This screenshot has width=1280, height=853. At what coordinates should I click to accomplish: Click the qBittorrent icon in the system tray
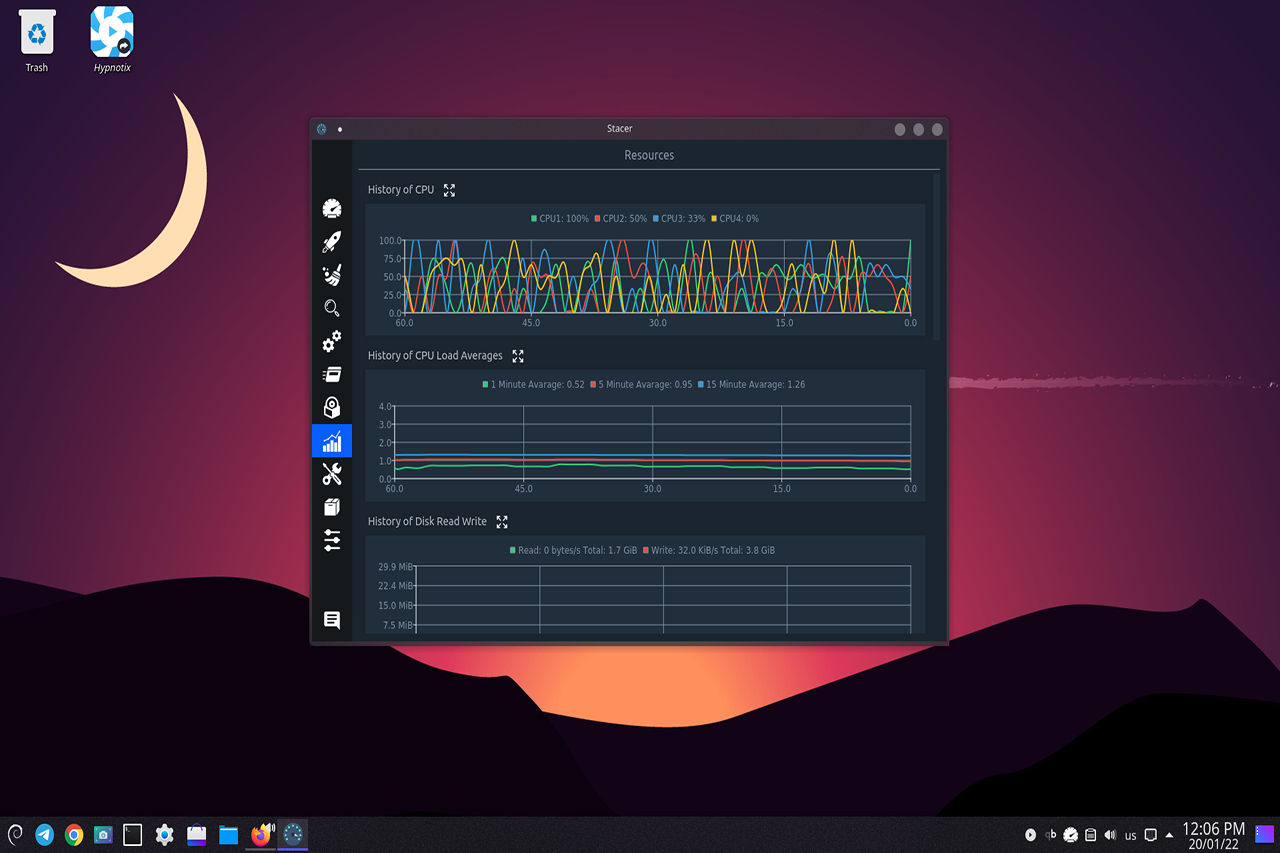point(1050,834)
